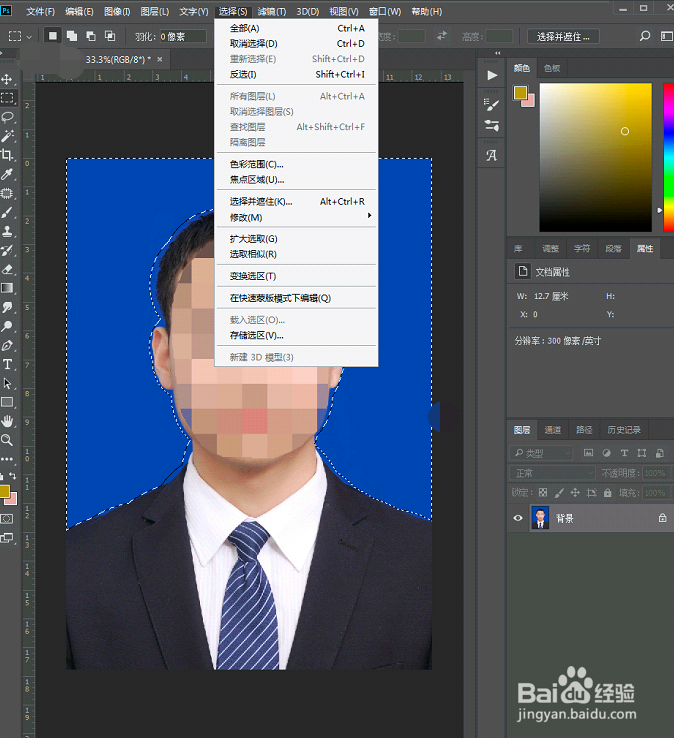Open the 滤镜(T) menu
Viewport: 674px width, 738px height.
[x=272, y=11]
